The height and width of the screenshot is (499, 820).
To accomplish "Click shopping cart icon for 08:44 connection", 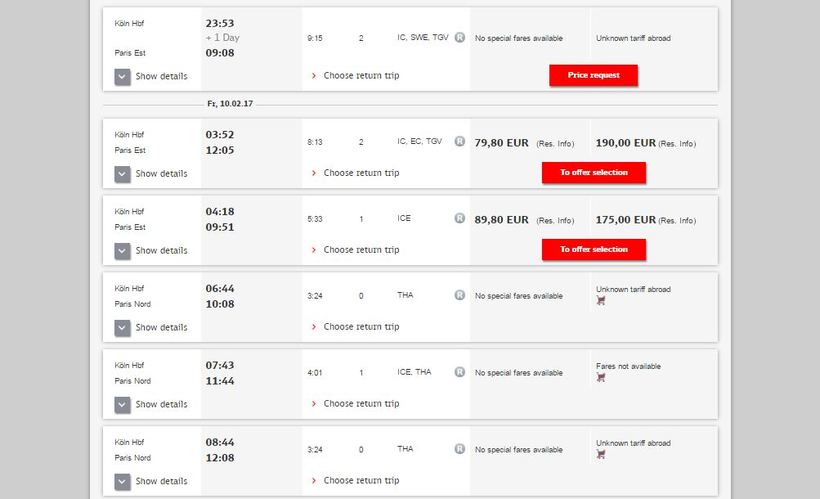I will pyautogui.click(x=601, y=454).
